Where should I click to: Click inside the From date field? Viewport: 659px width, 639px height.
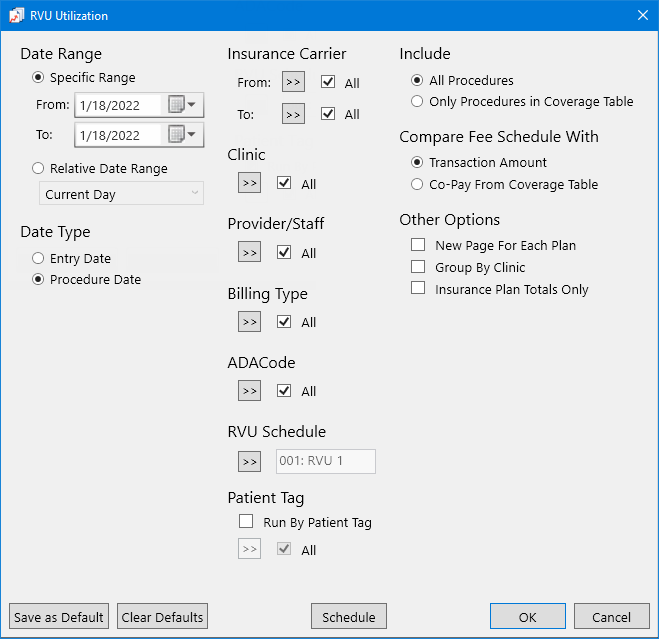click(x=117, y=105)
